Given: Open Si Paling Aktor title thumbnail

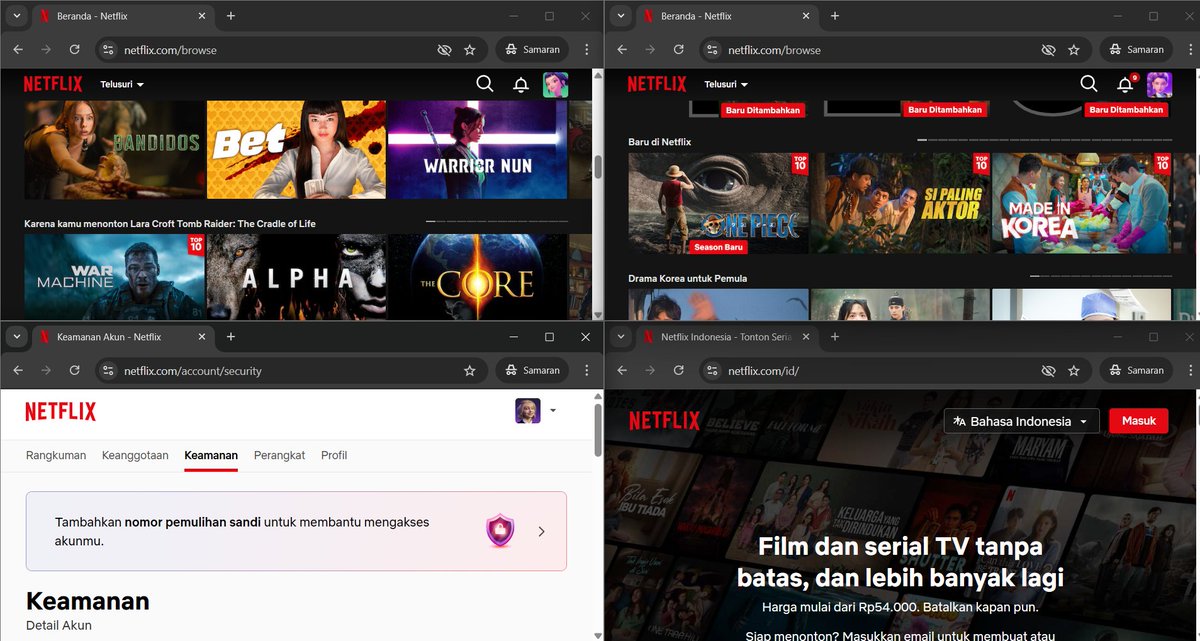Looking at the screenshot, I should pyautogui.click(x=900, y=203).
